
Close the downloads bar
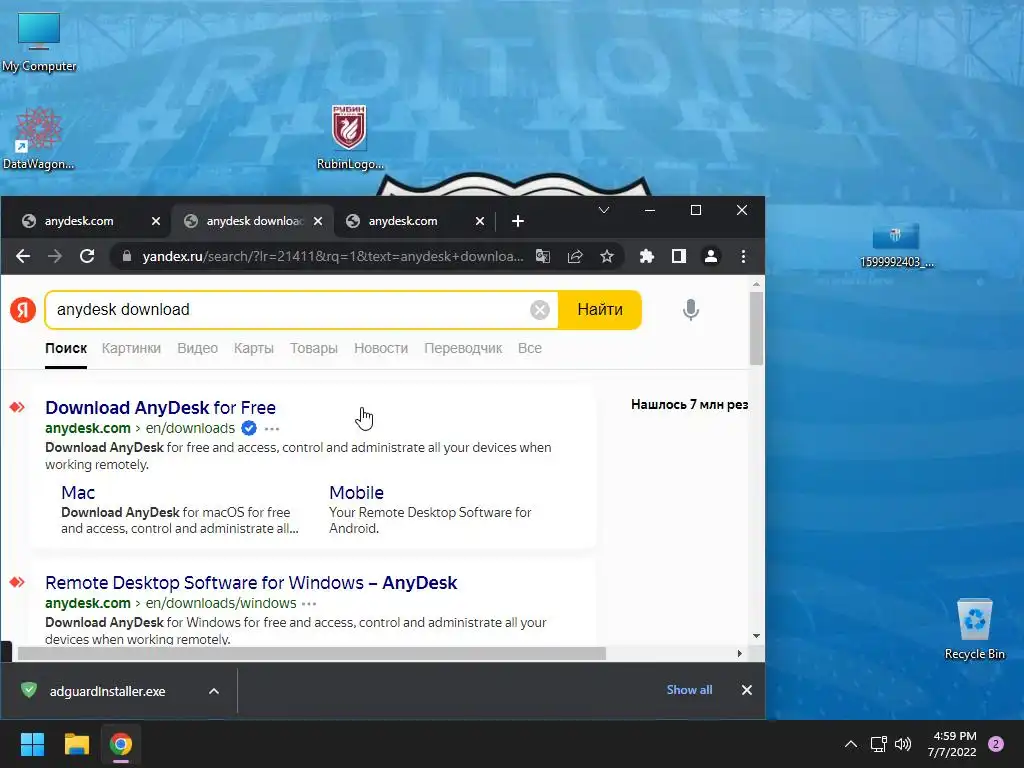746,690
